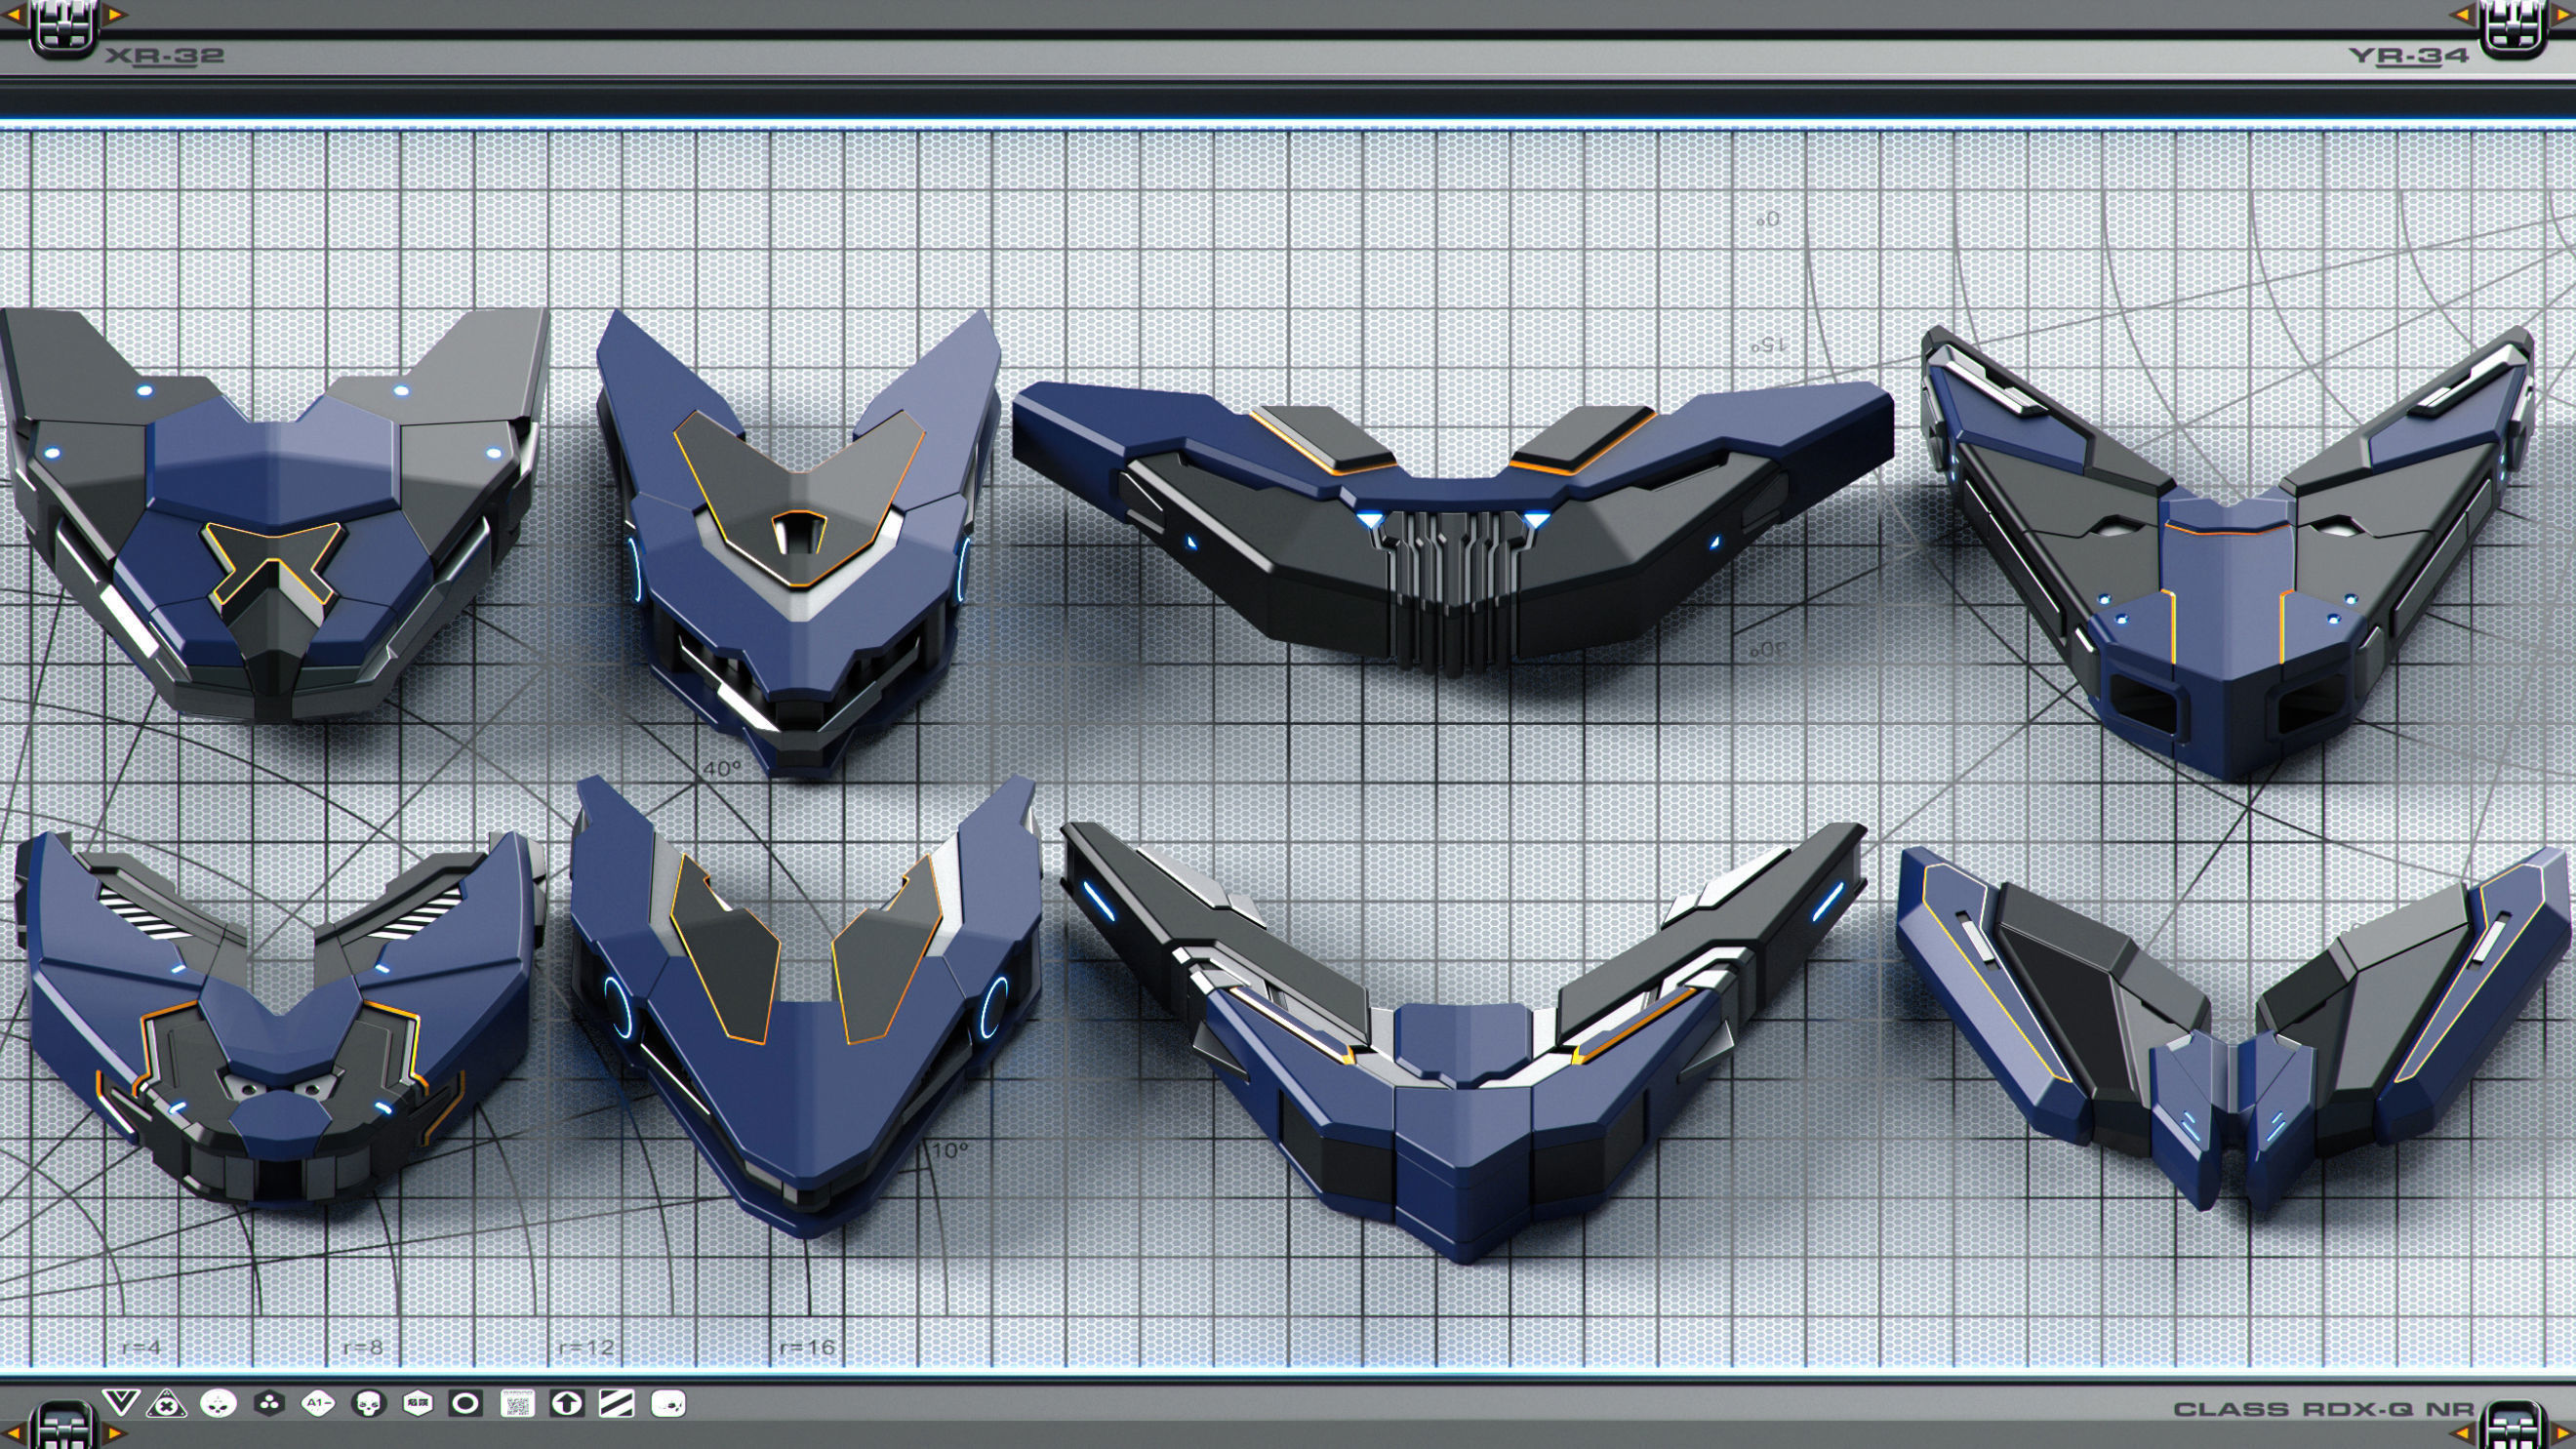Click the triangle icon with X mark

167,1404
